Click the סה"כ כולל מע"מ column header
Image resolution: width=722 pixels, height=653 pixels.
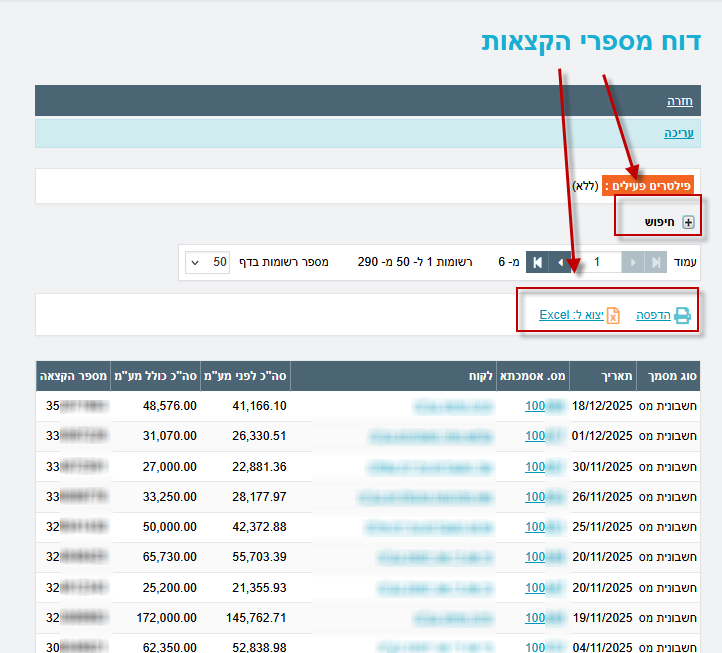tap(155, 376)
